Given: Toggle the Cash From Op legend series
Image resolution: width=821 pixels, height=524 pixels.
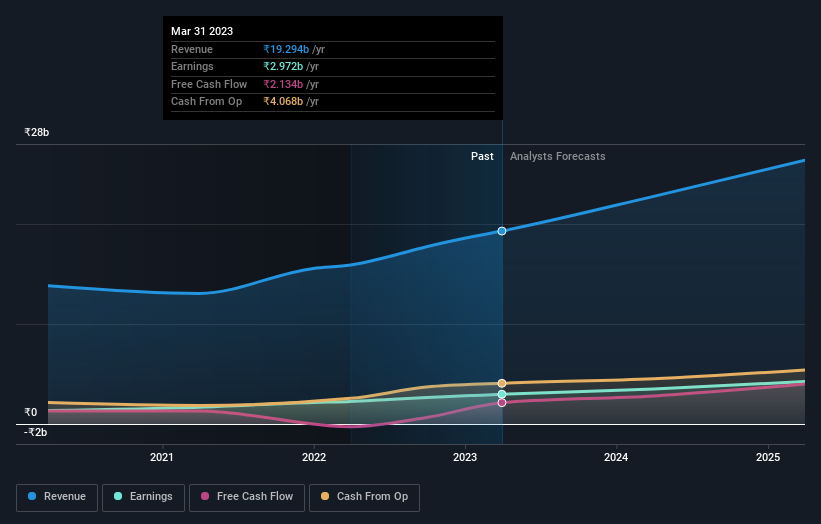Looking at the screenshot, I should [x=364, y=497].
